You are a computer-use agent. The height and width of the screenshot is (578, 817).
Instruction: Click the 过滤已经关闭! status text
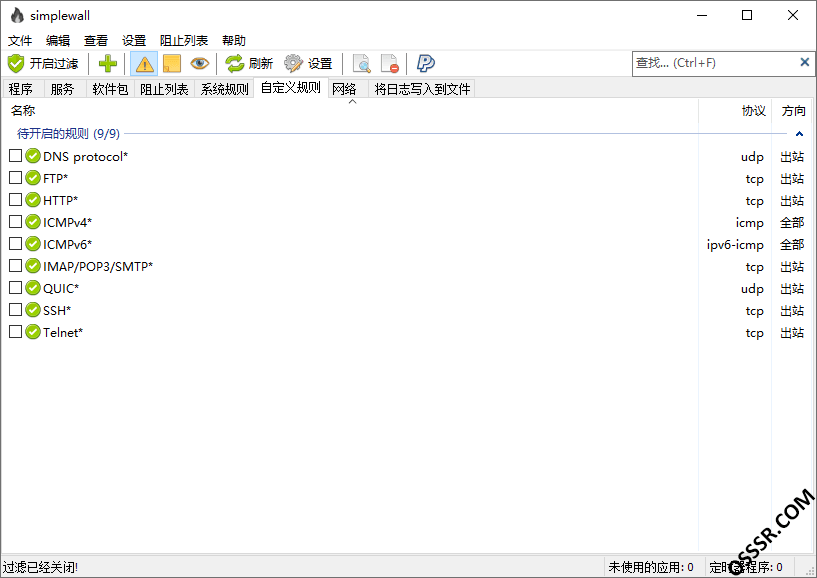point(40,567)
